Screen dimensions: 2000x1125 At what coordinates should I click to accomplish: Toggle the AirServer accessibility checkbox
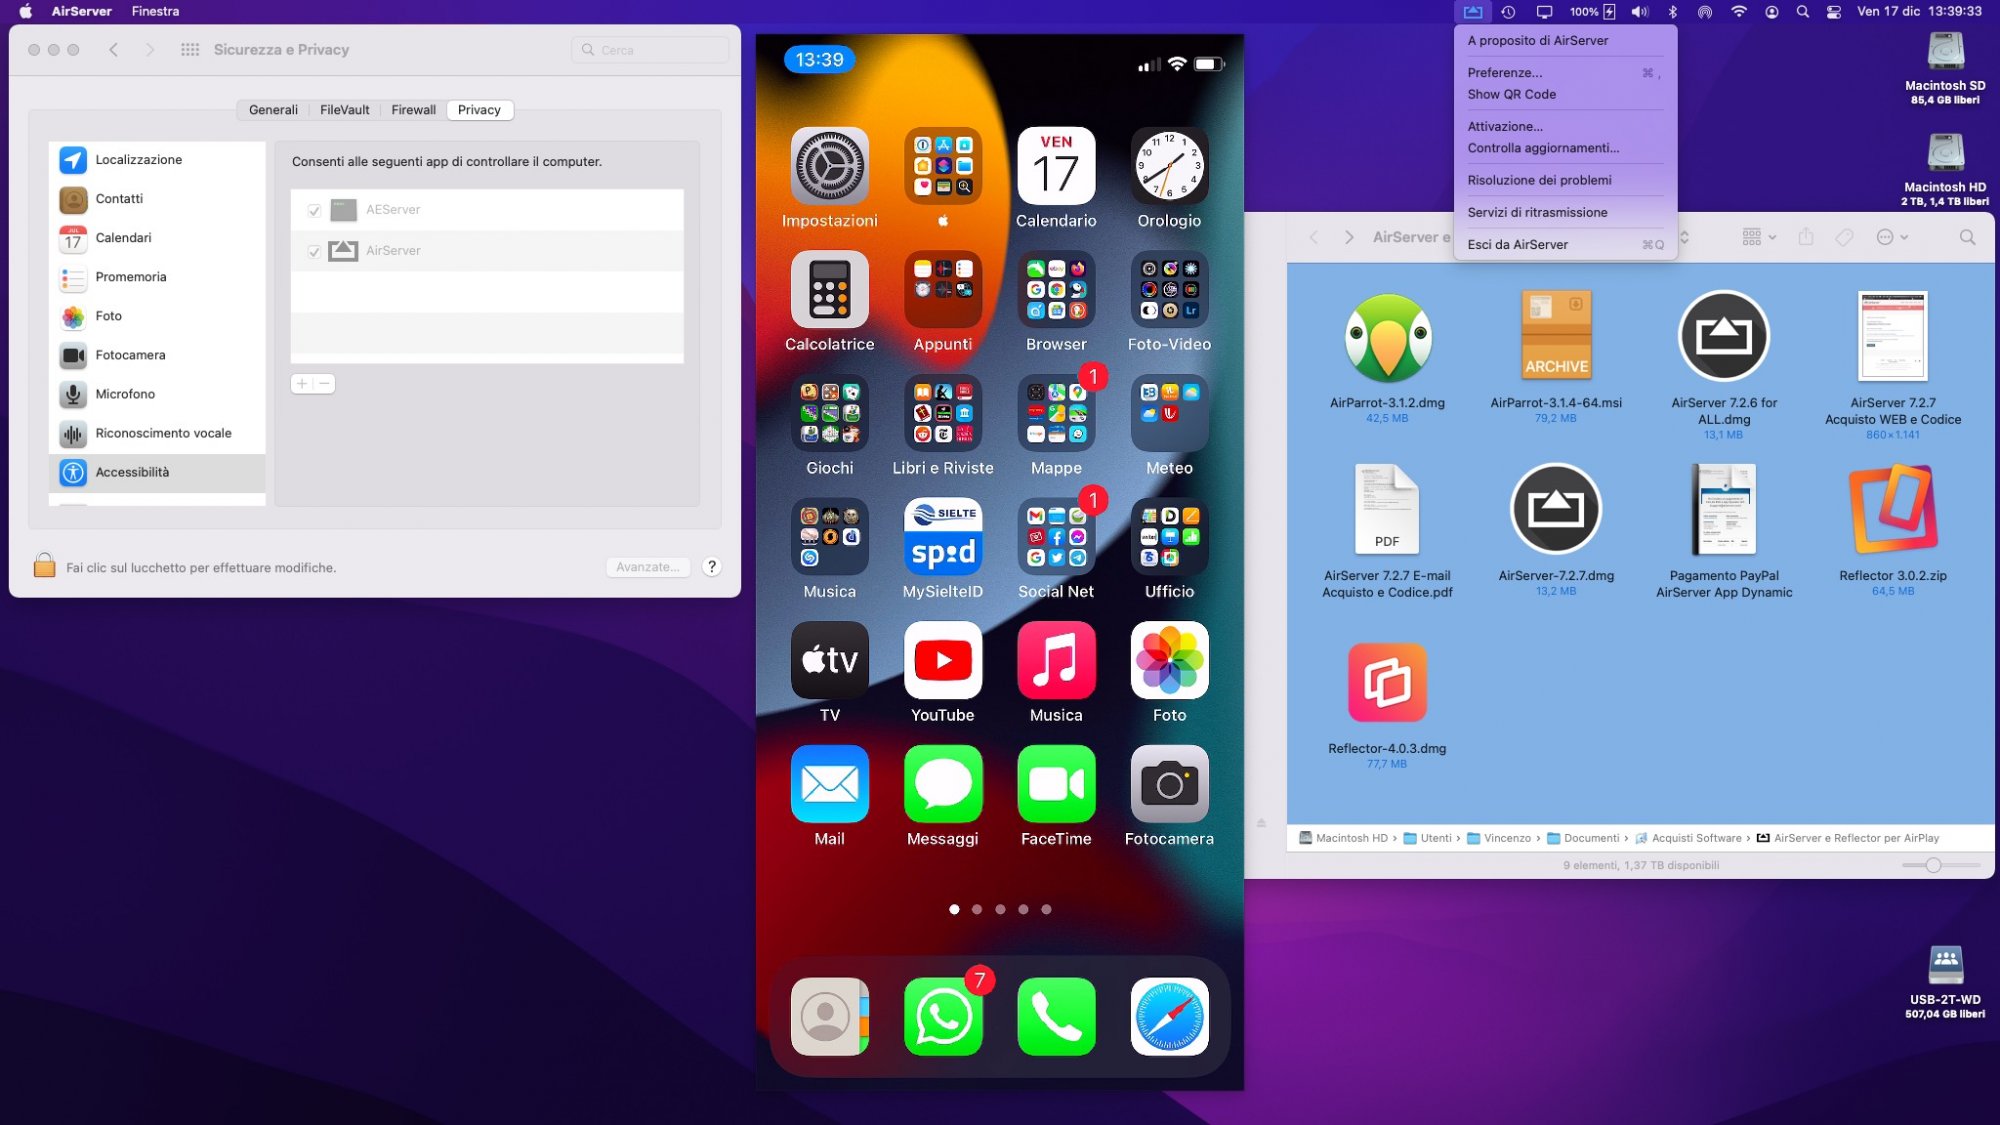pos(314,251)
